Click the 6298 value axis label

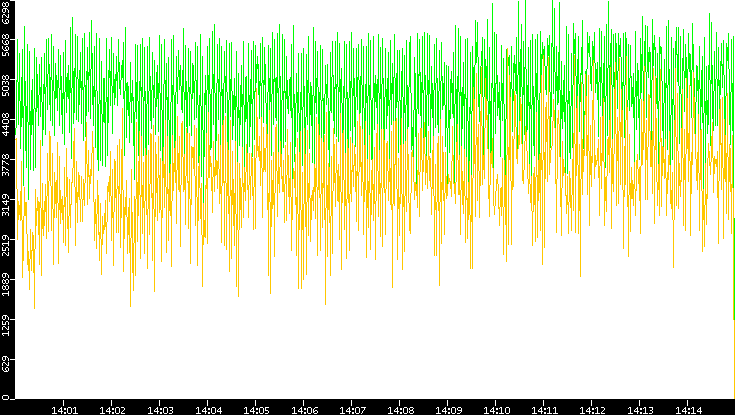point(5,12)
